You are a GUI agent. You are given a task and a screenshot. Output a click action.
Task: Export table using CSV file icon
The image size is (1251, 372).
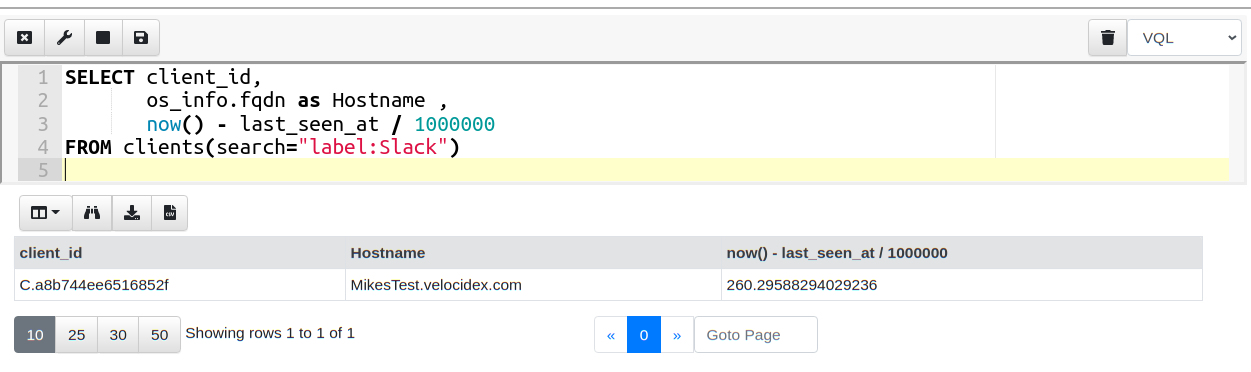coord(169,213)
